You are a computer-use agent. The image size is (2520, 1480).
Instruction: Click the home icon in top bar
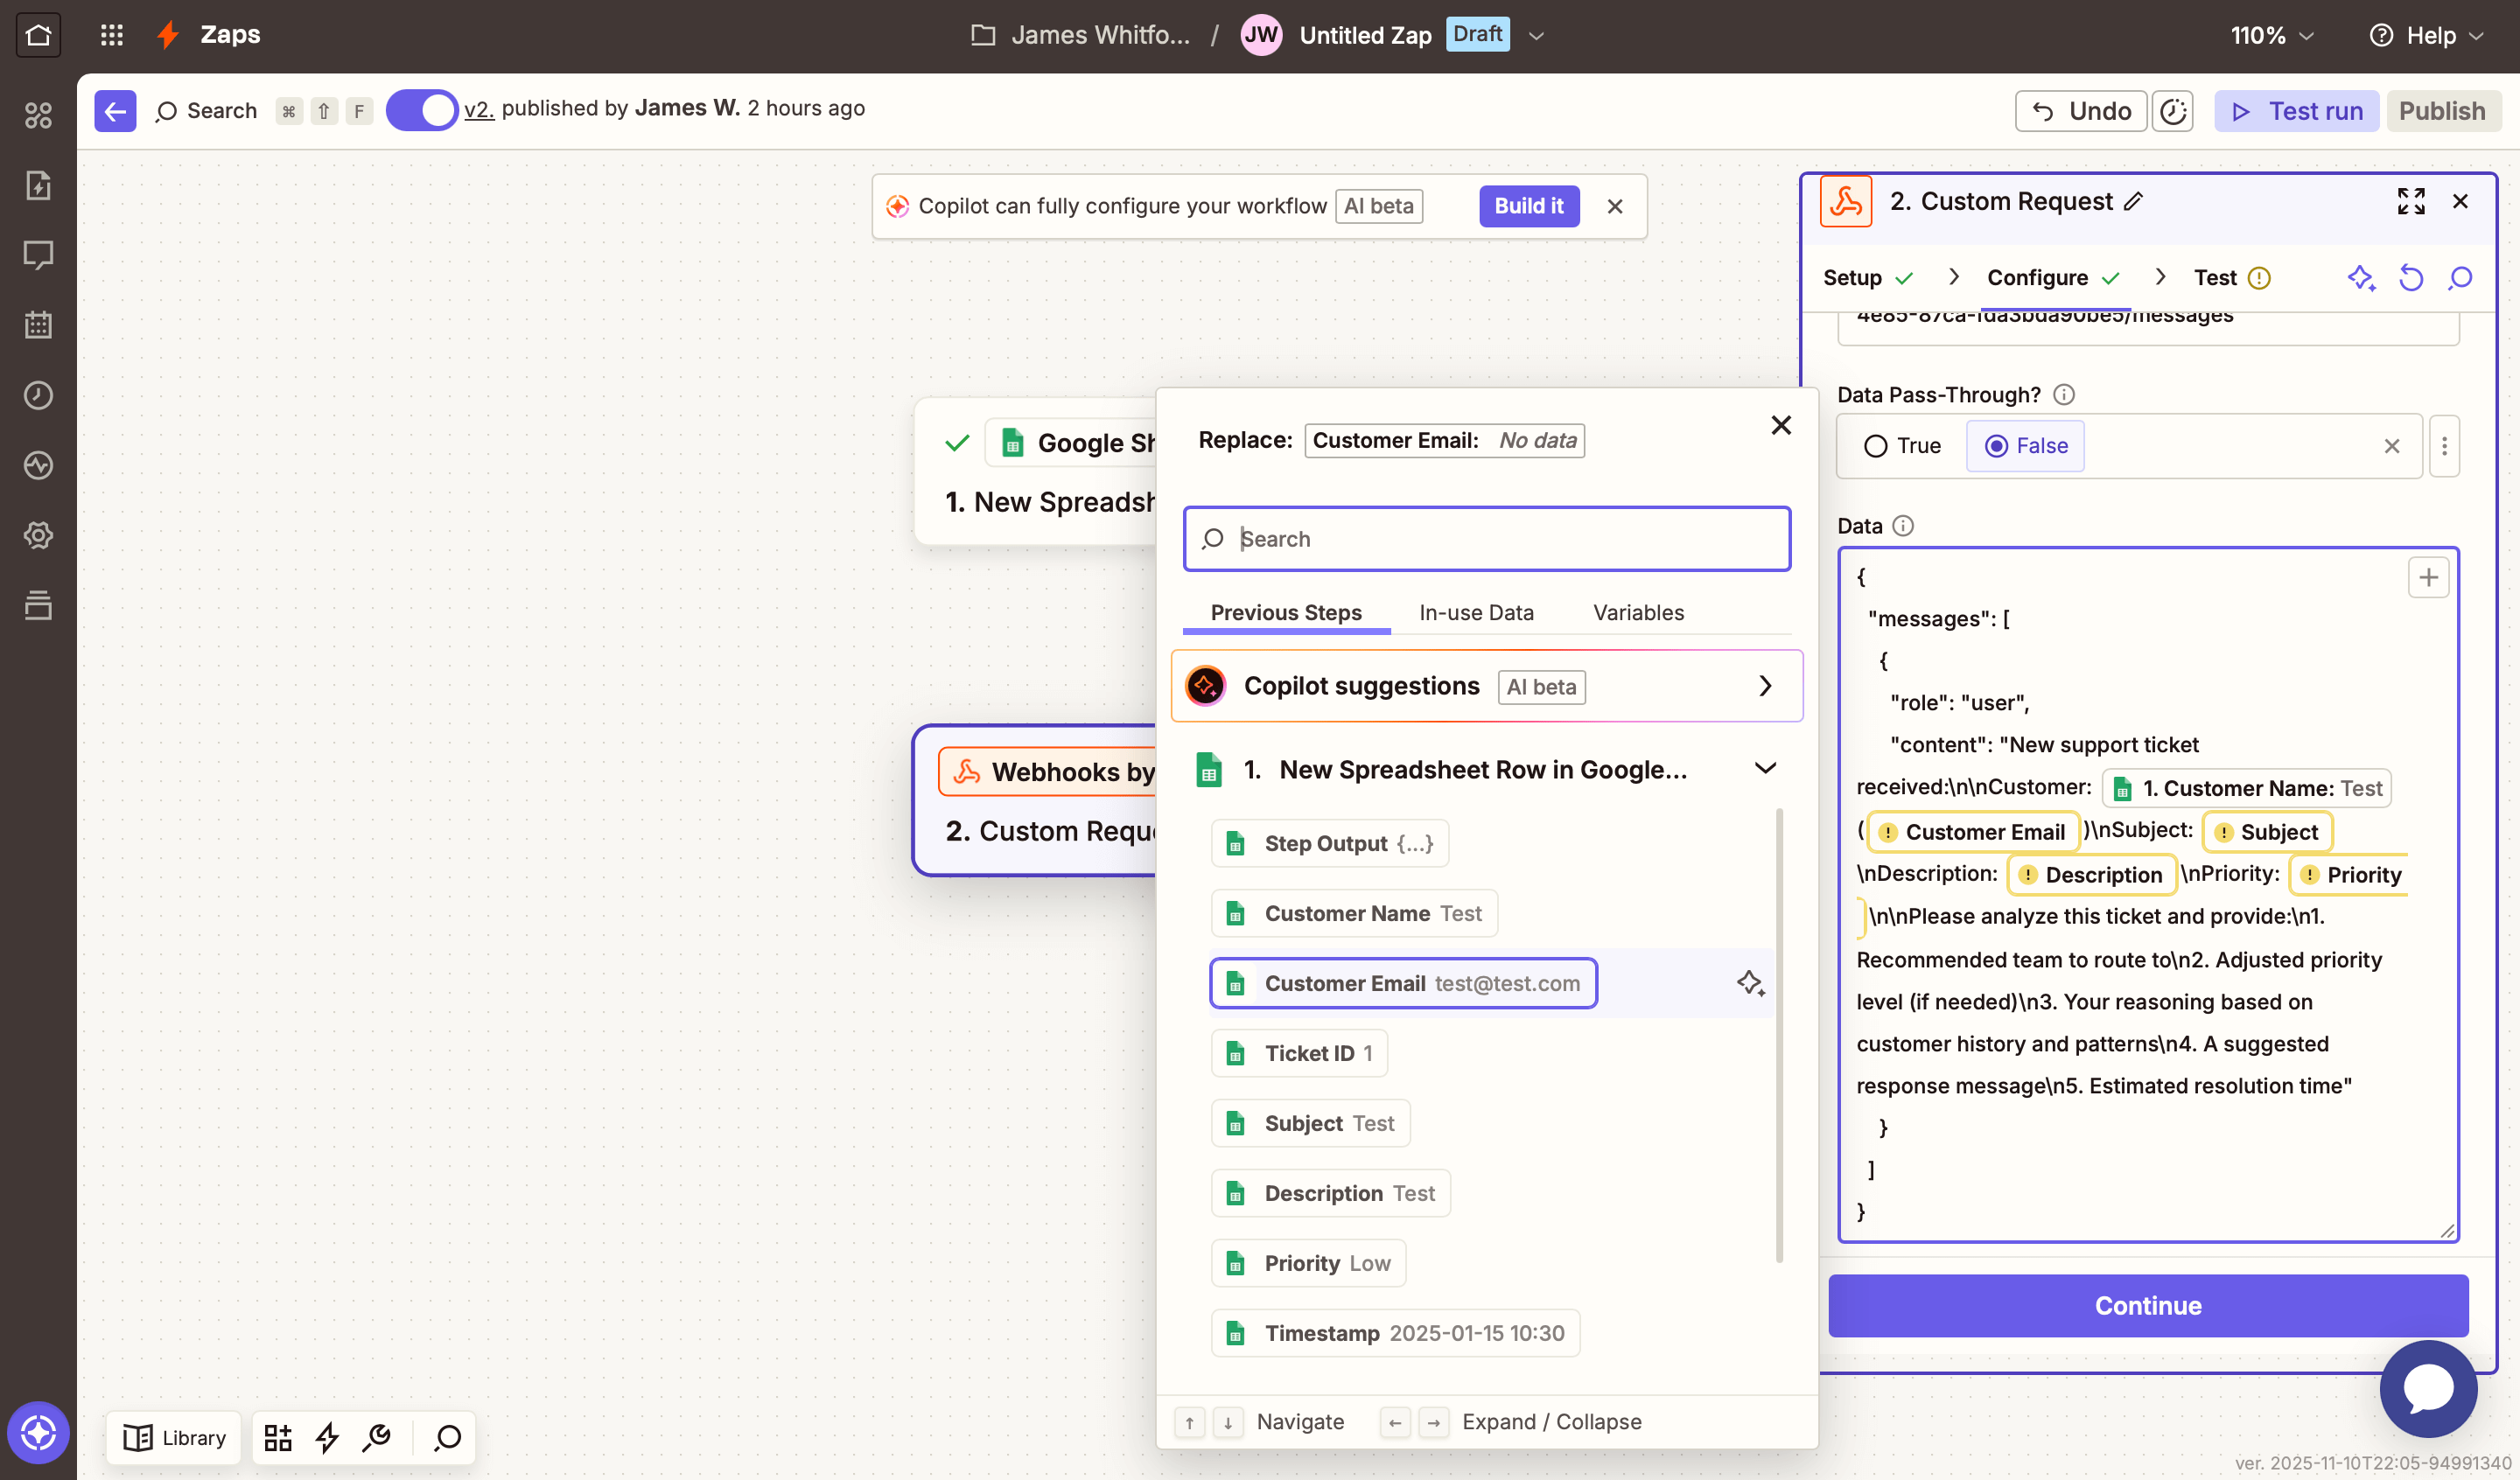[38, 35]
